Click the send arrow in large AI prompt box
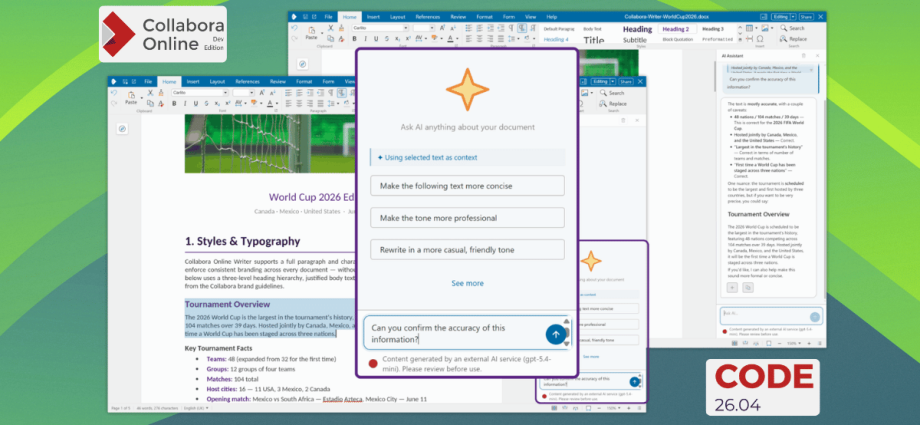The width and height of the screenshot is (920, 425). point(556,334)
